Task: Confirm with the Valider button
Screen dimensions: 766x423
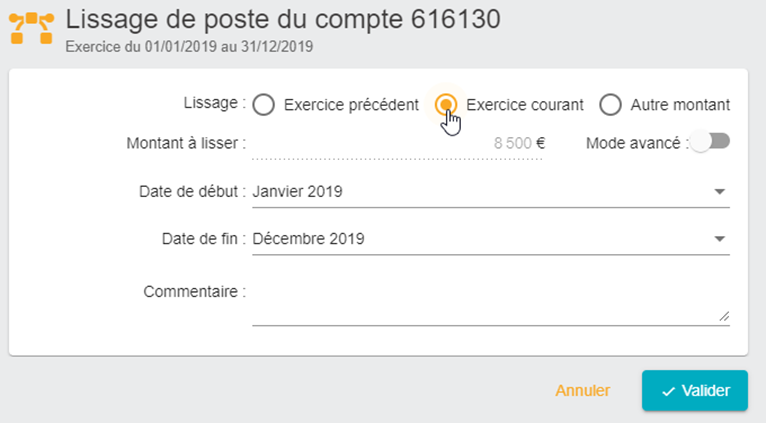Action: pyautogui.click(x=695, y=390)
